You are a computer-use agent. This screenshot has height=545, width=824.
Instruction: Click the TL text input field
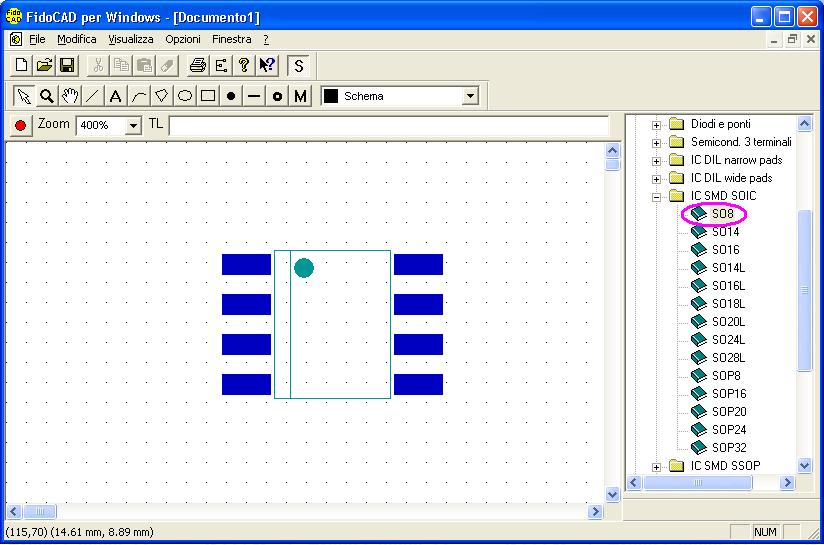[x=388, y=126]
